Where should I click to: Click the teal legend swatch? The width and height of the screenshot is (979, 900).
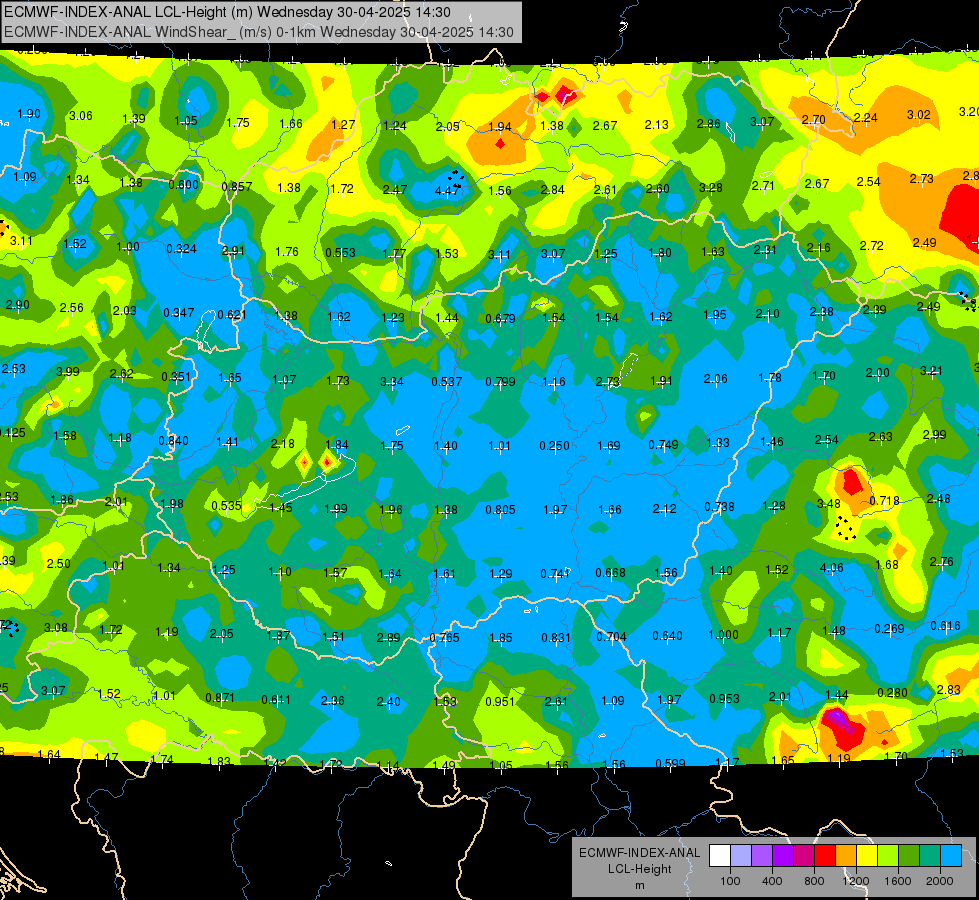pyautogui.click(x=930, y=855)
